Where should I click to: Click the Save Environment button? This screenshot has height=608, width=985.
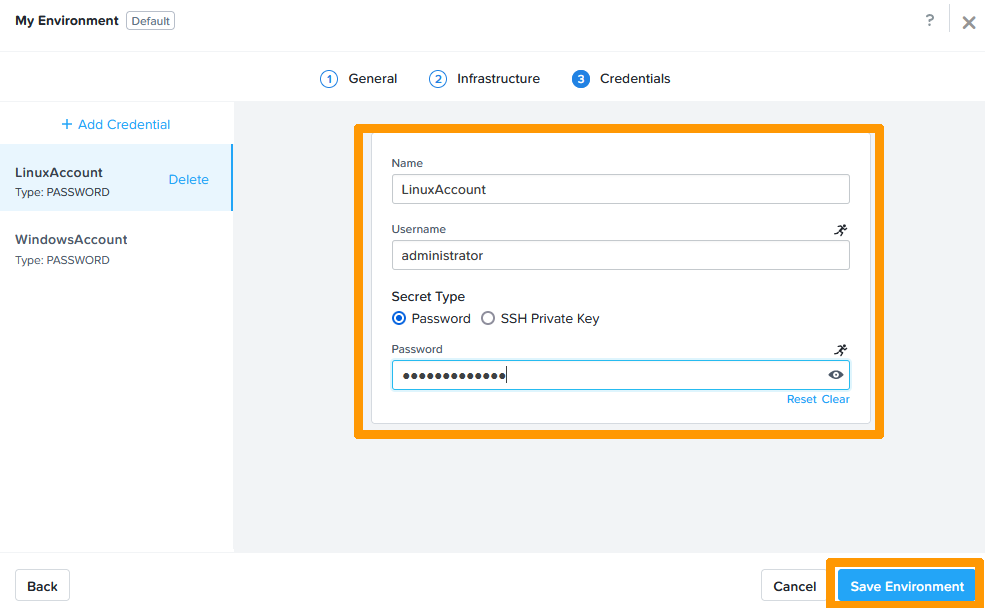point(906,586)
